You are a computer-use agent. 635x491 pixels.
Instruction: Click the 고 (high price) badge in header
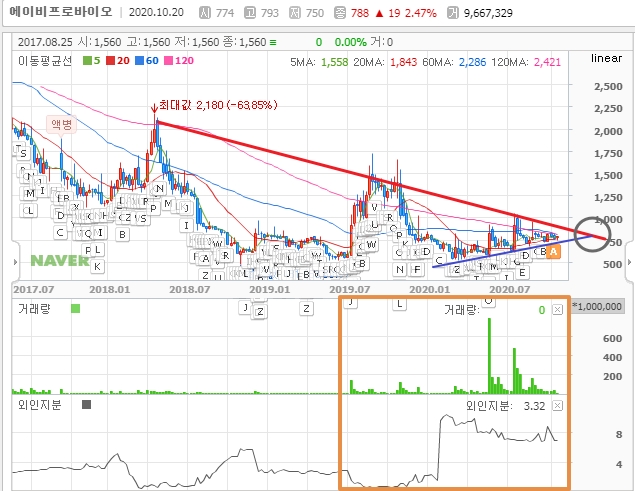click(x=250, y=13)
